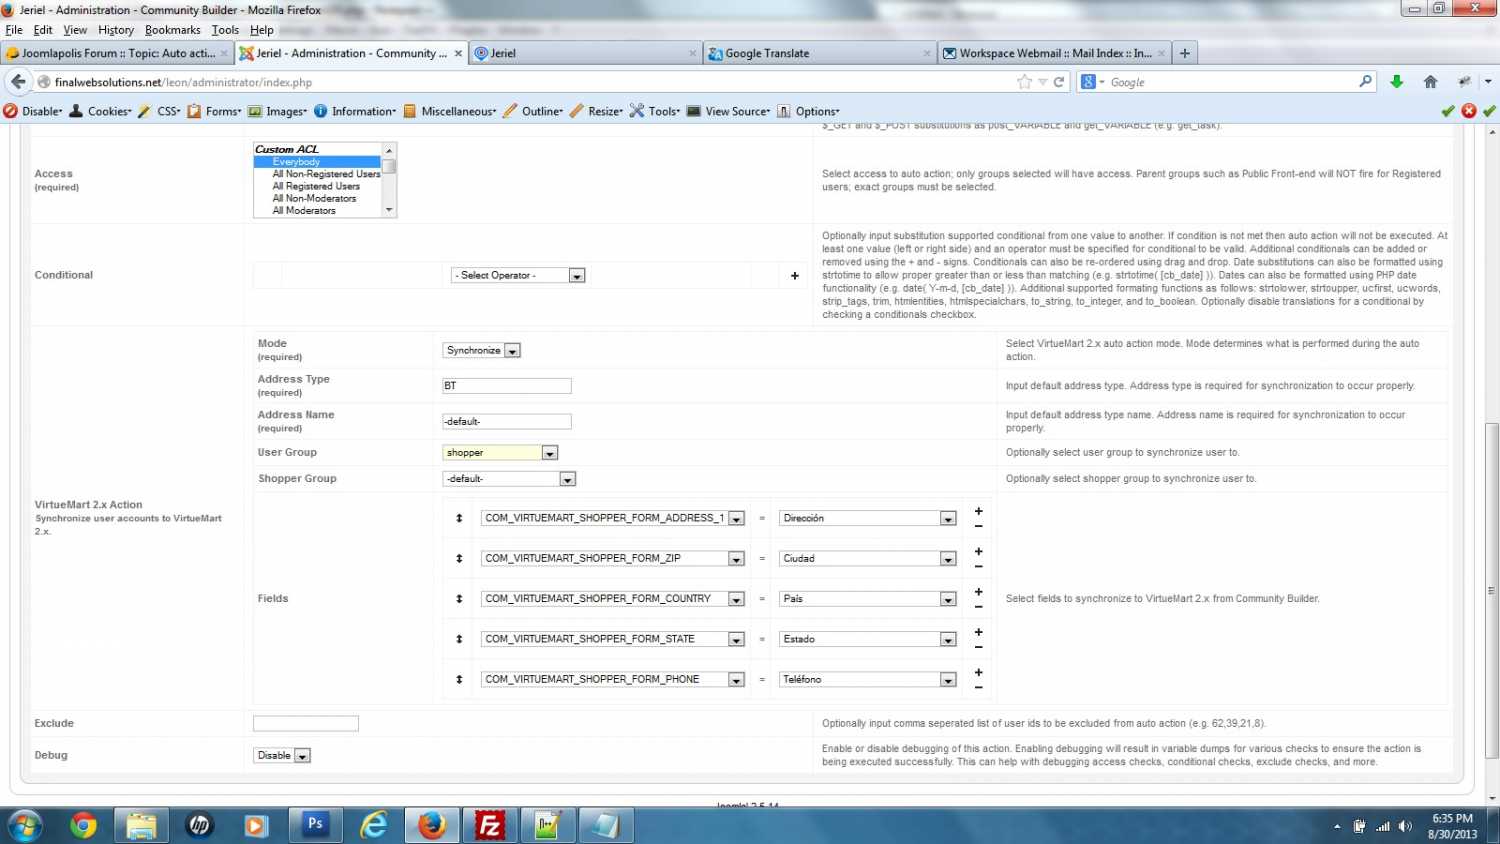
Task: Add a field row after SHOPPER_FORM_PHONE
Action: tap(979, 672)
